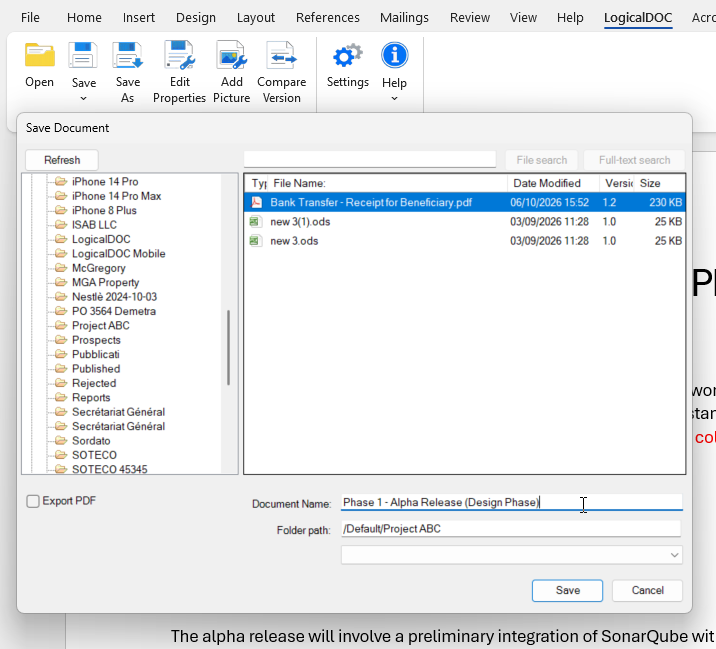Click the folder icon beside ISAB LLC
The height and width of the screenshot is (649, 716).
coord(61,224)
